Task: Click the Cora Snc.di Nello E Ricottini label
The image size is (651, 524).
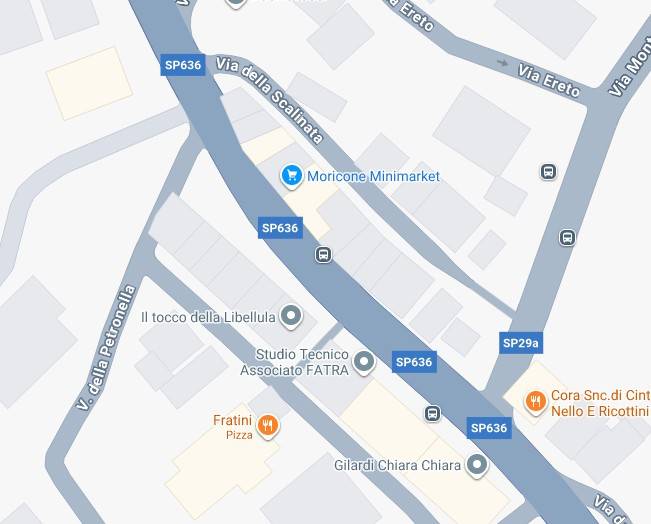Action: [x=600, y=403]
